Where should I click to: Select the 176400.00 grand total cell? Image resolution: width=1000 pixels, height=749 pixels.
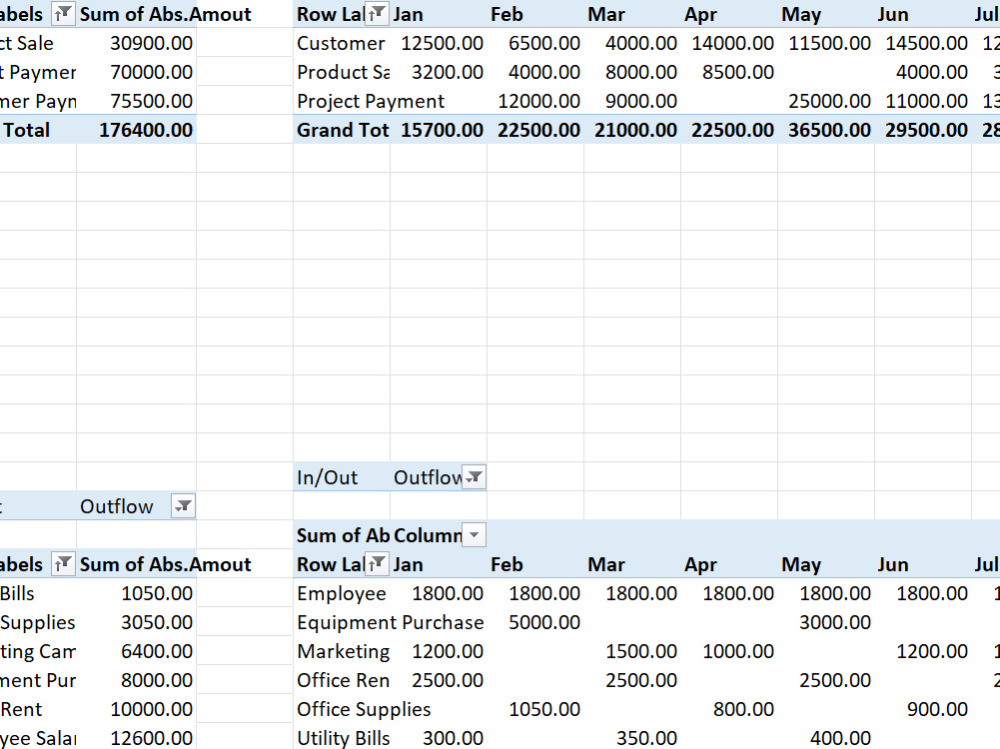(136, 130)
